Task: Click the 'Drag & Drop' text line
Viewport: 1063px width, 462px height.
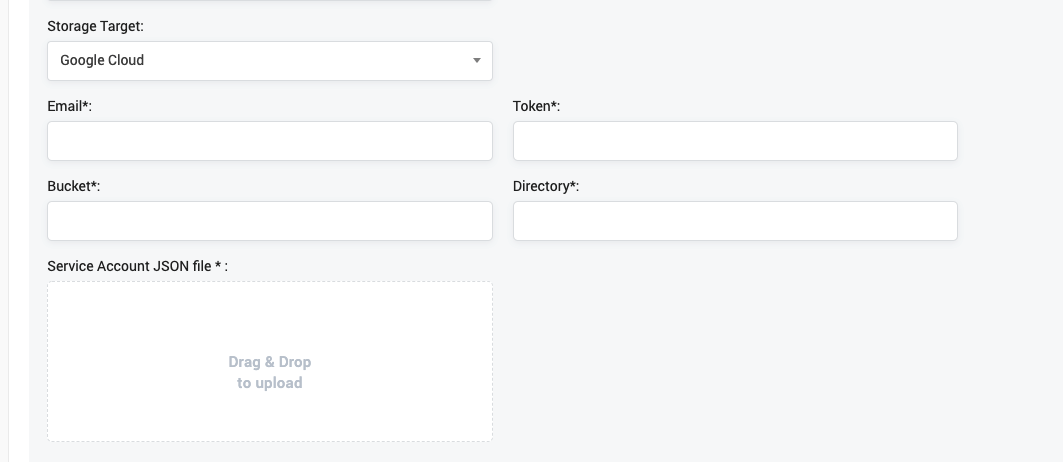Action: click(270, 362)
